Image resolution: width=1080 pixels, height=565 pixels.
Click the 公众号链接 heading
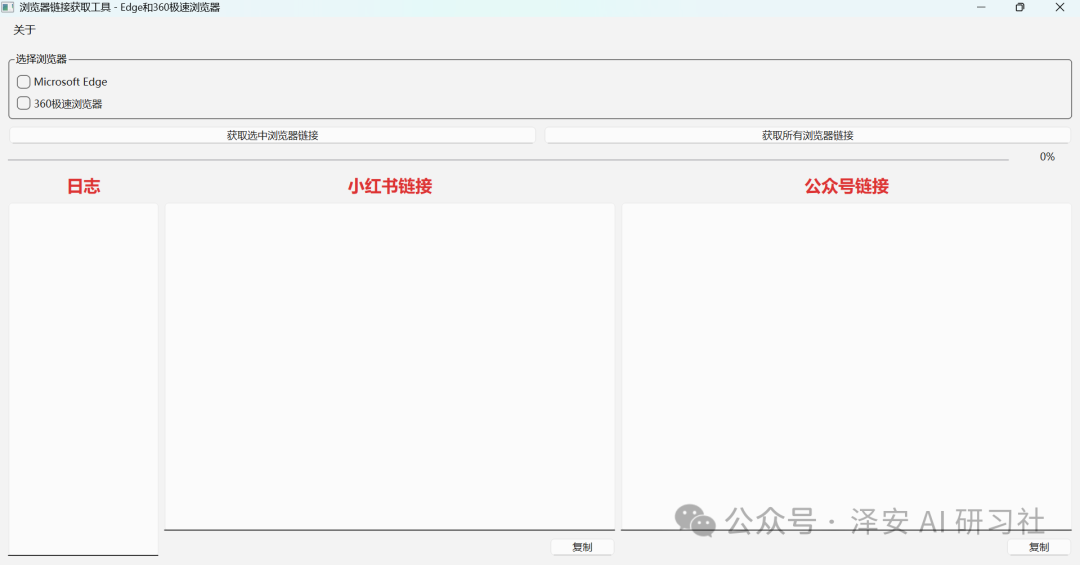847,186
